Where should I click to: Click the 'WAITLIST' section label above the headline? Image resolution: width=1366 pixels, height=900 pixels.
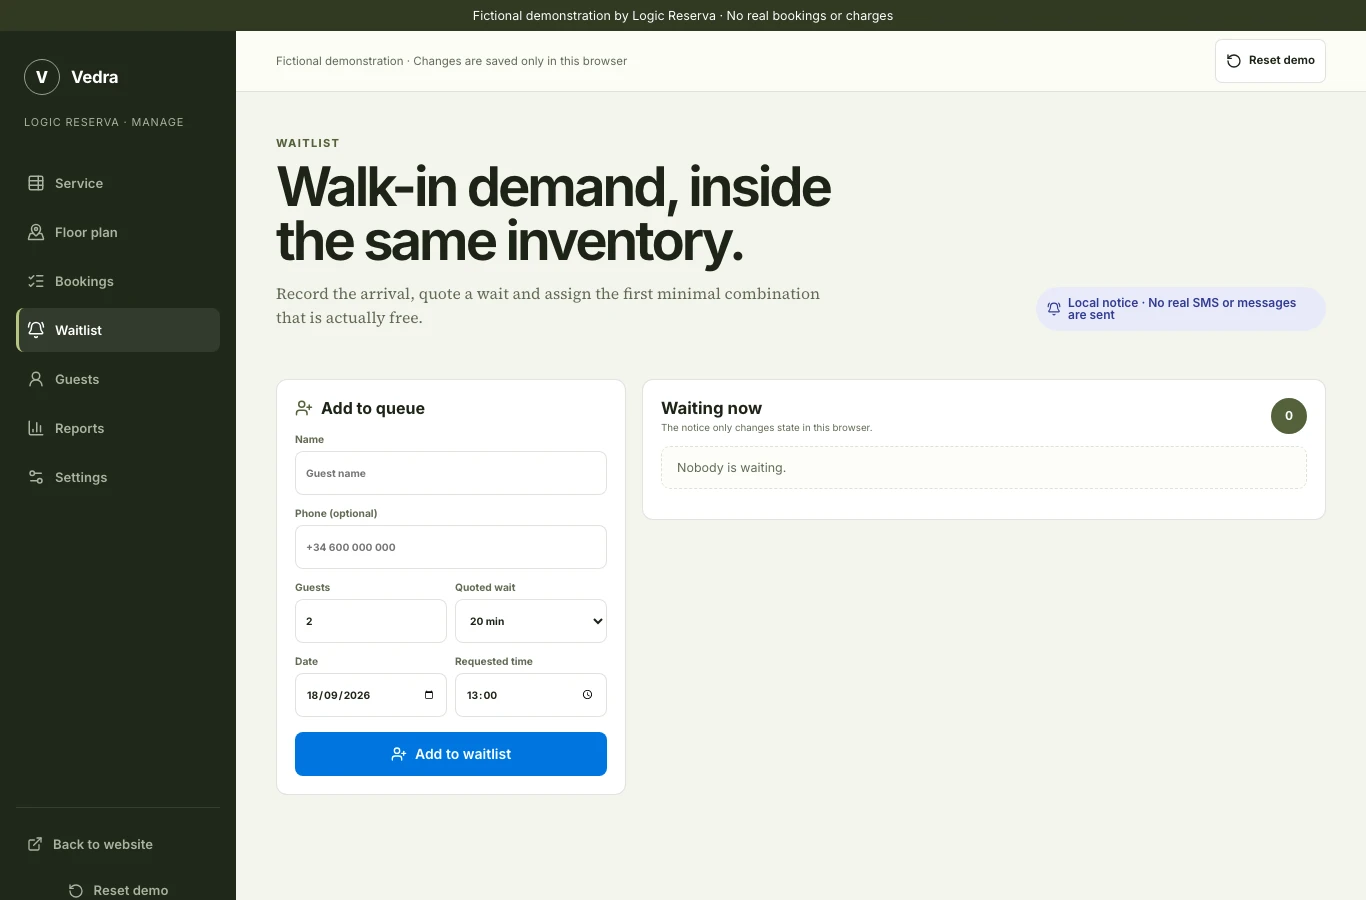(308, 143)
